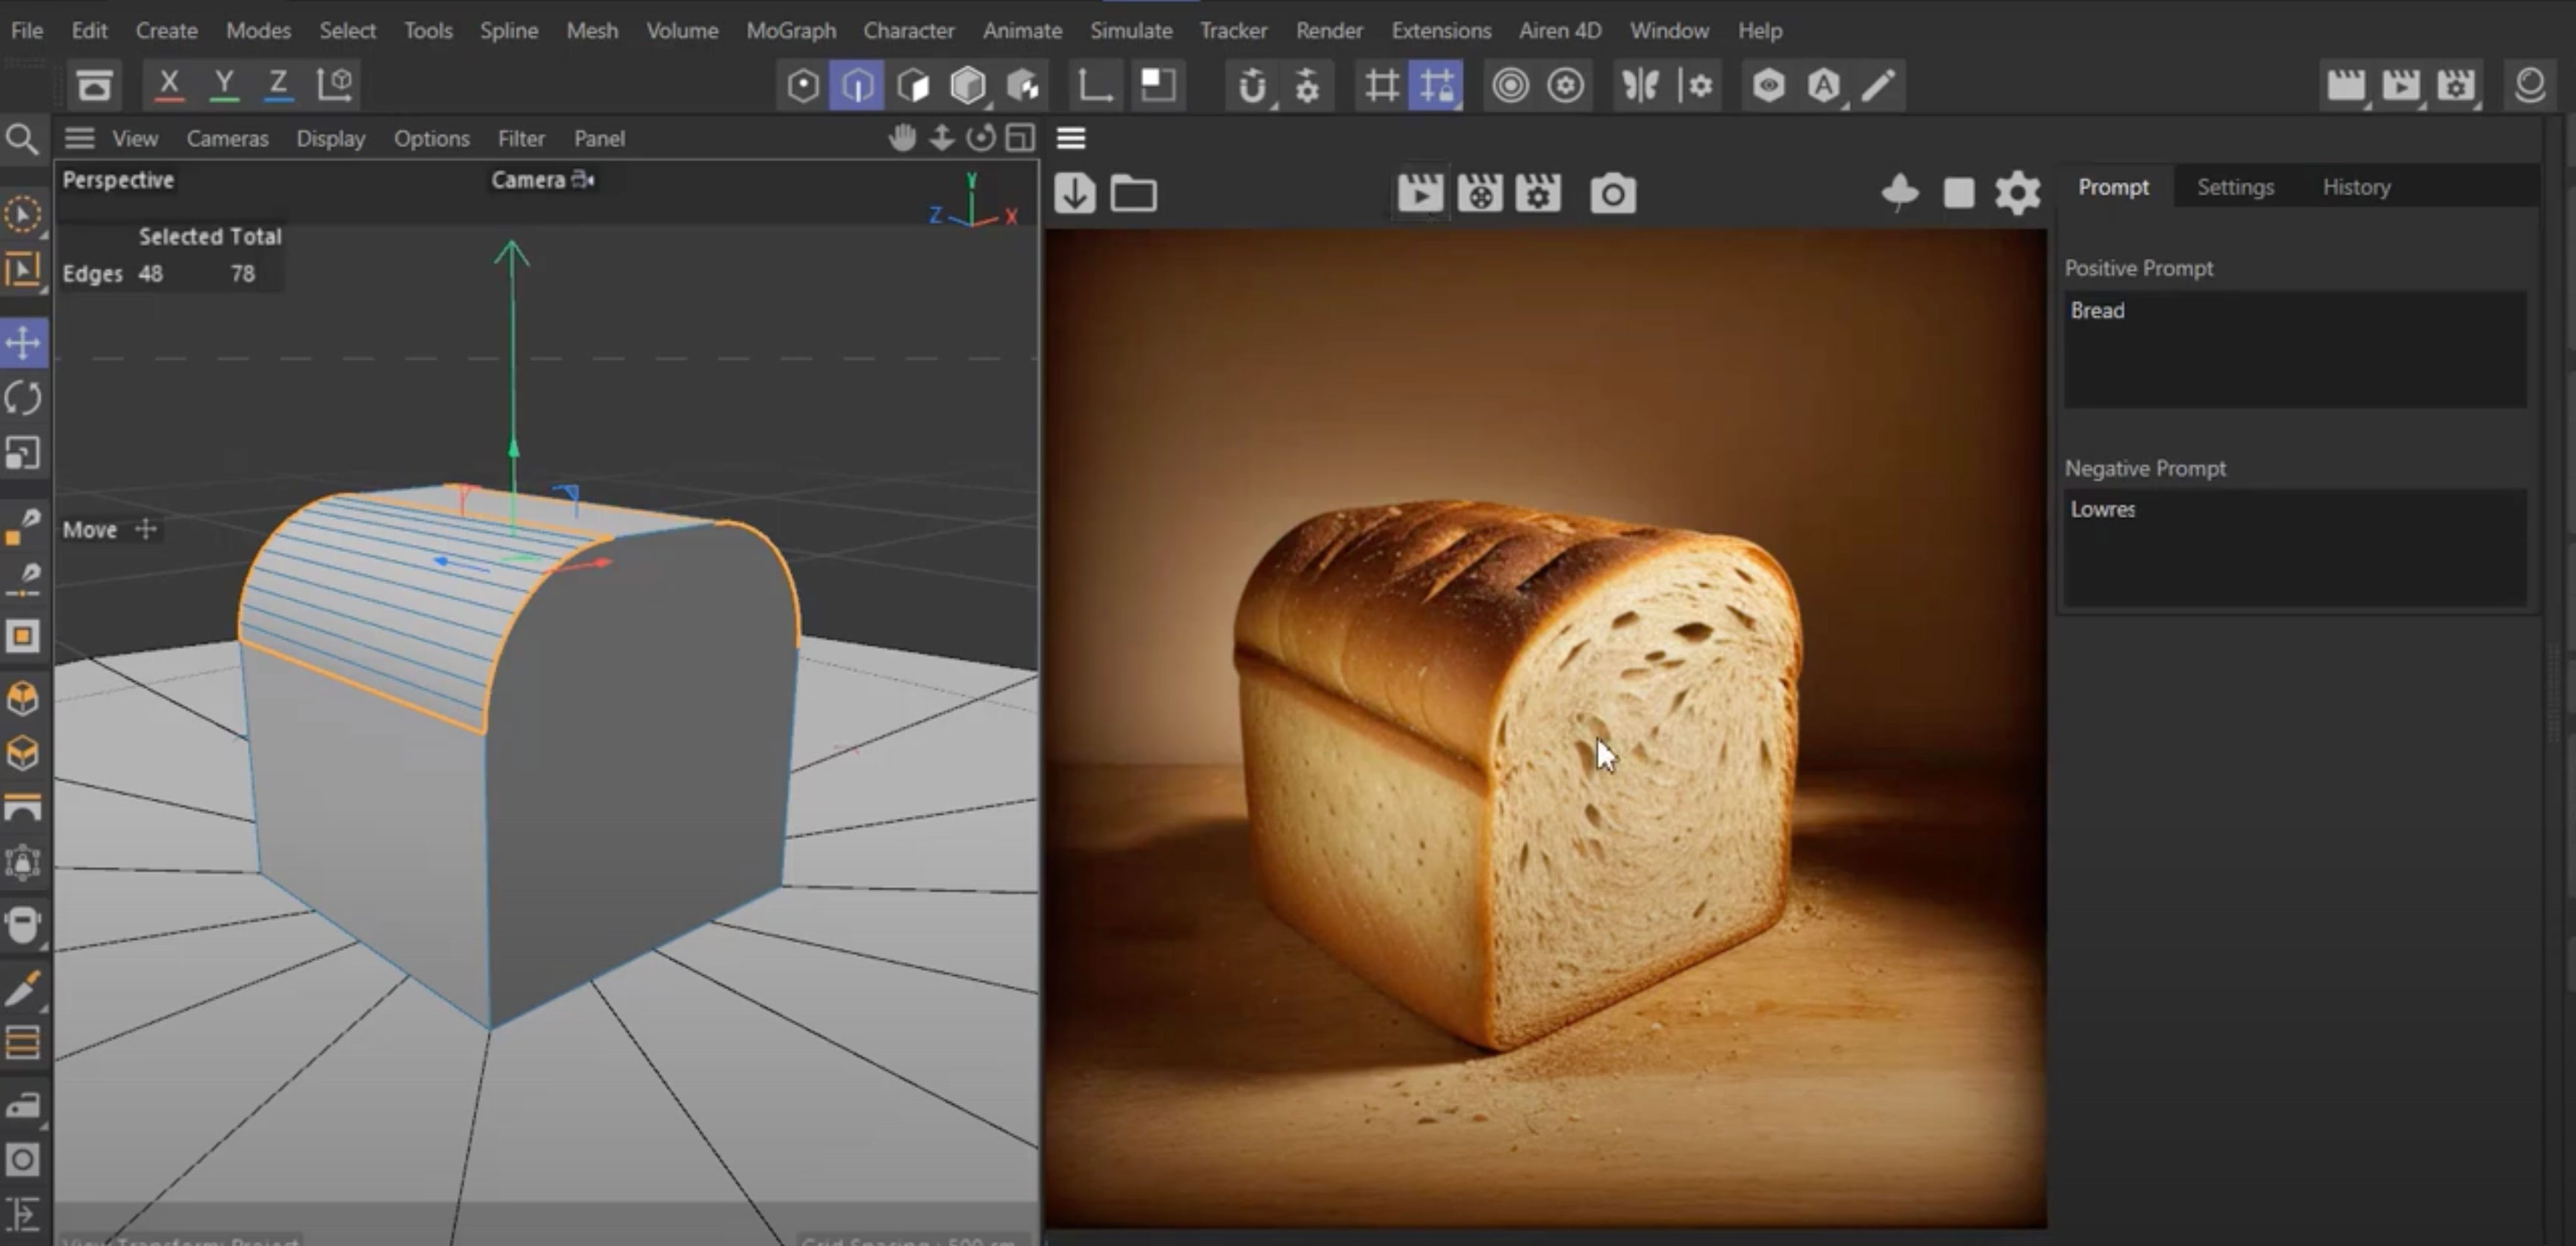Enable the Axis mode icon
This screenshot has height=1246, width=2576.
coord(1095,86)
